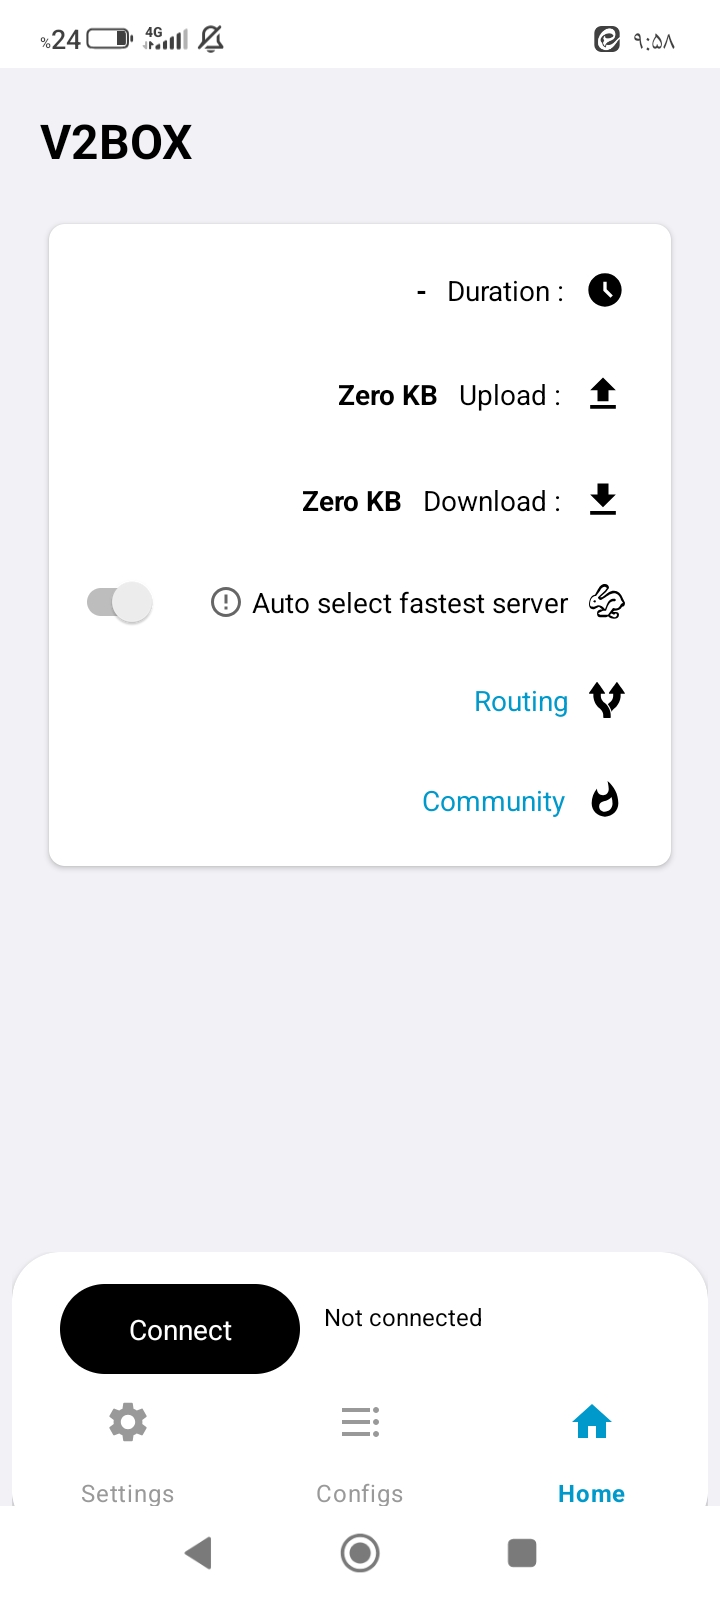Switch to the Home tab
Image resolution: width=720 pixels, height=1600 pixels.
point(591,1492)
